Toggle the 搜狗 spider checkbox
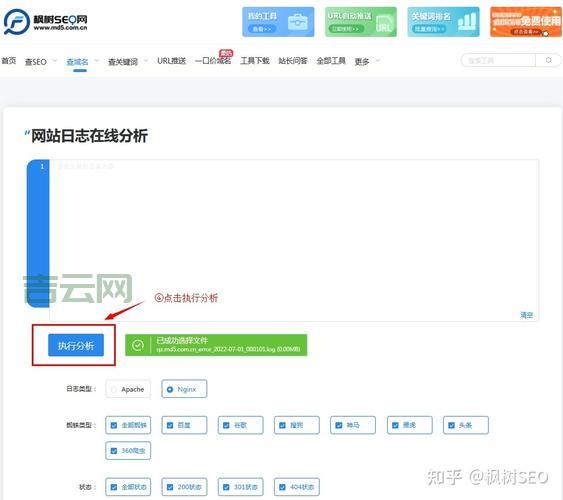563x500 pixels. click(x=297, y=425)
